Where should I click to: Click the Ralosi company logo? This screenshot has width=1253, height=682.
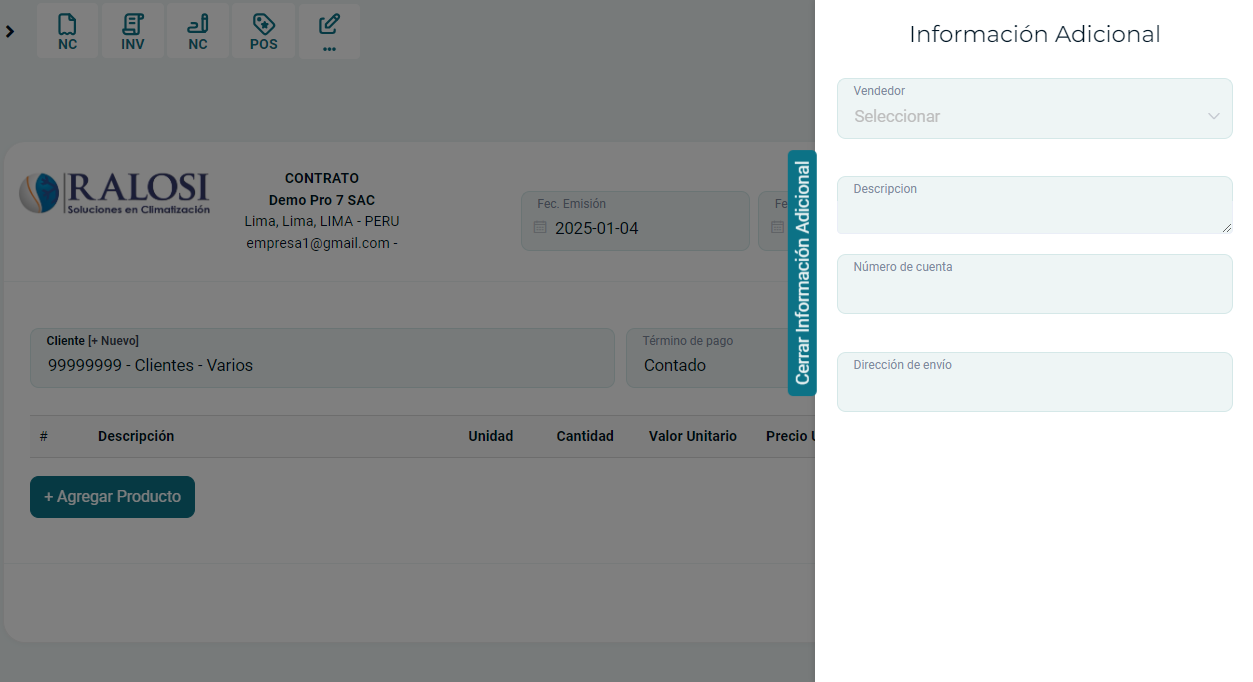(114, 193)
